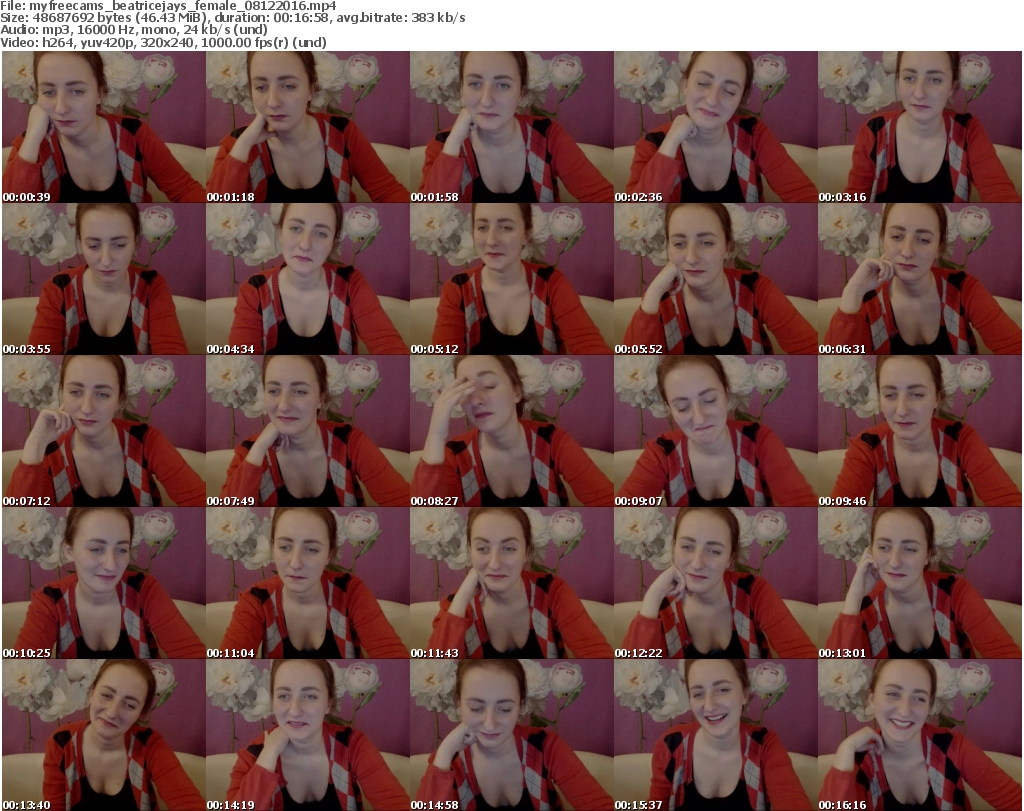Viewport: 1024px width, 811px height.
Task: Choose the 00:12:22 video frame
Action: (x=715, y=583)
